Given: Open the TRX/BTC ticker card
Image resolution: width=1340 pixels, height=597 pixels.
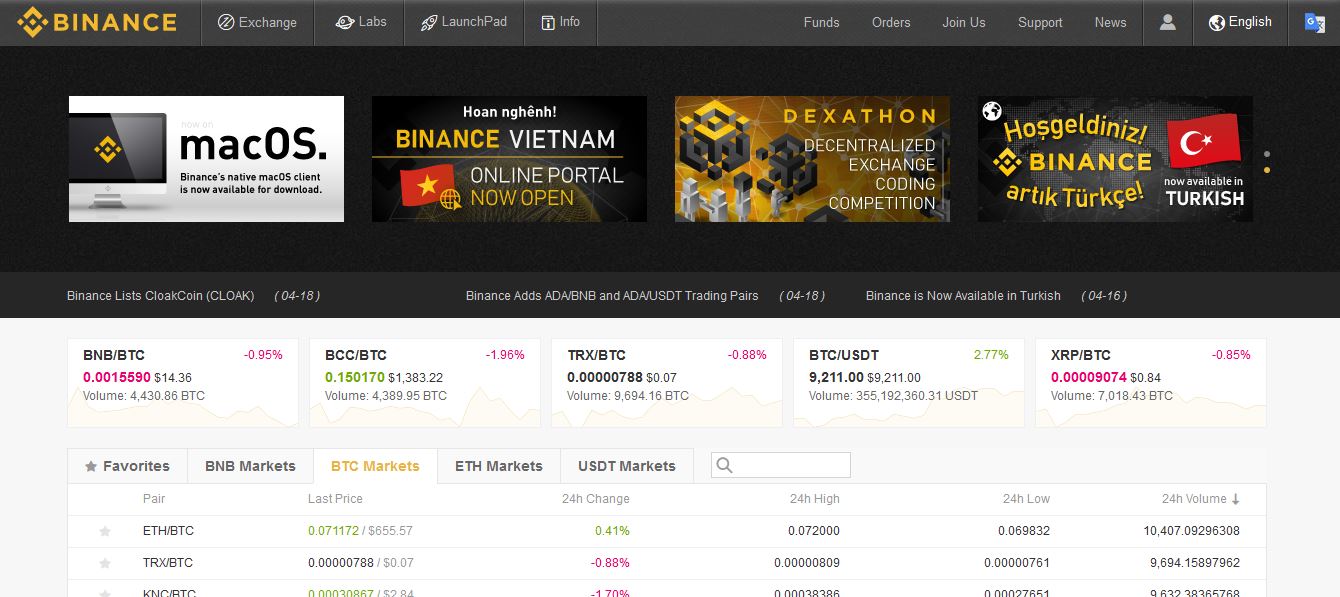Looking at the screenshot, I should (667, 383).
